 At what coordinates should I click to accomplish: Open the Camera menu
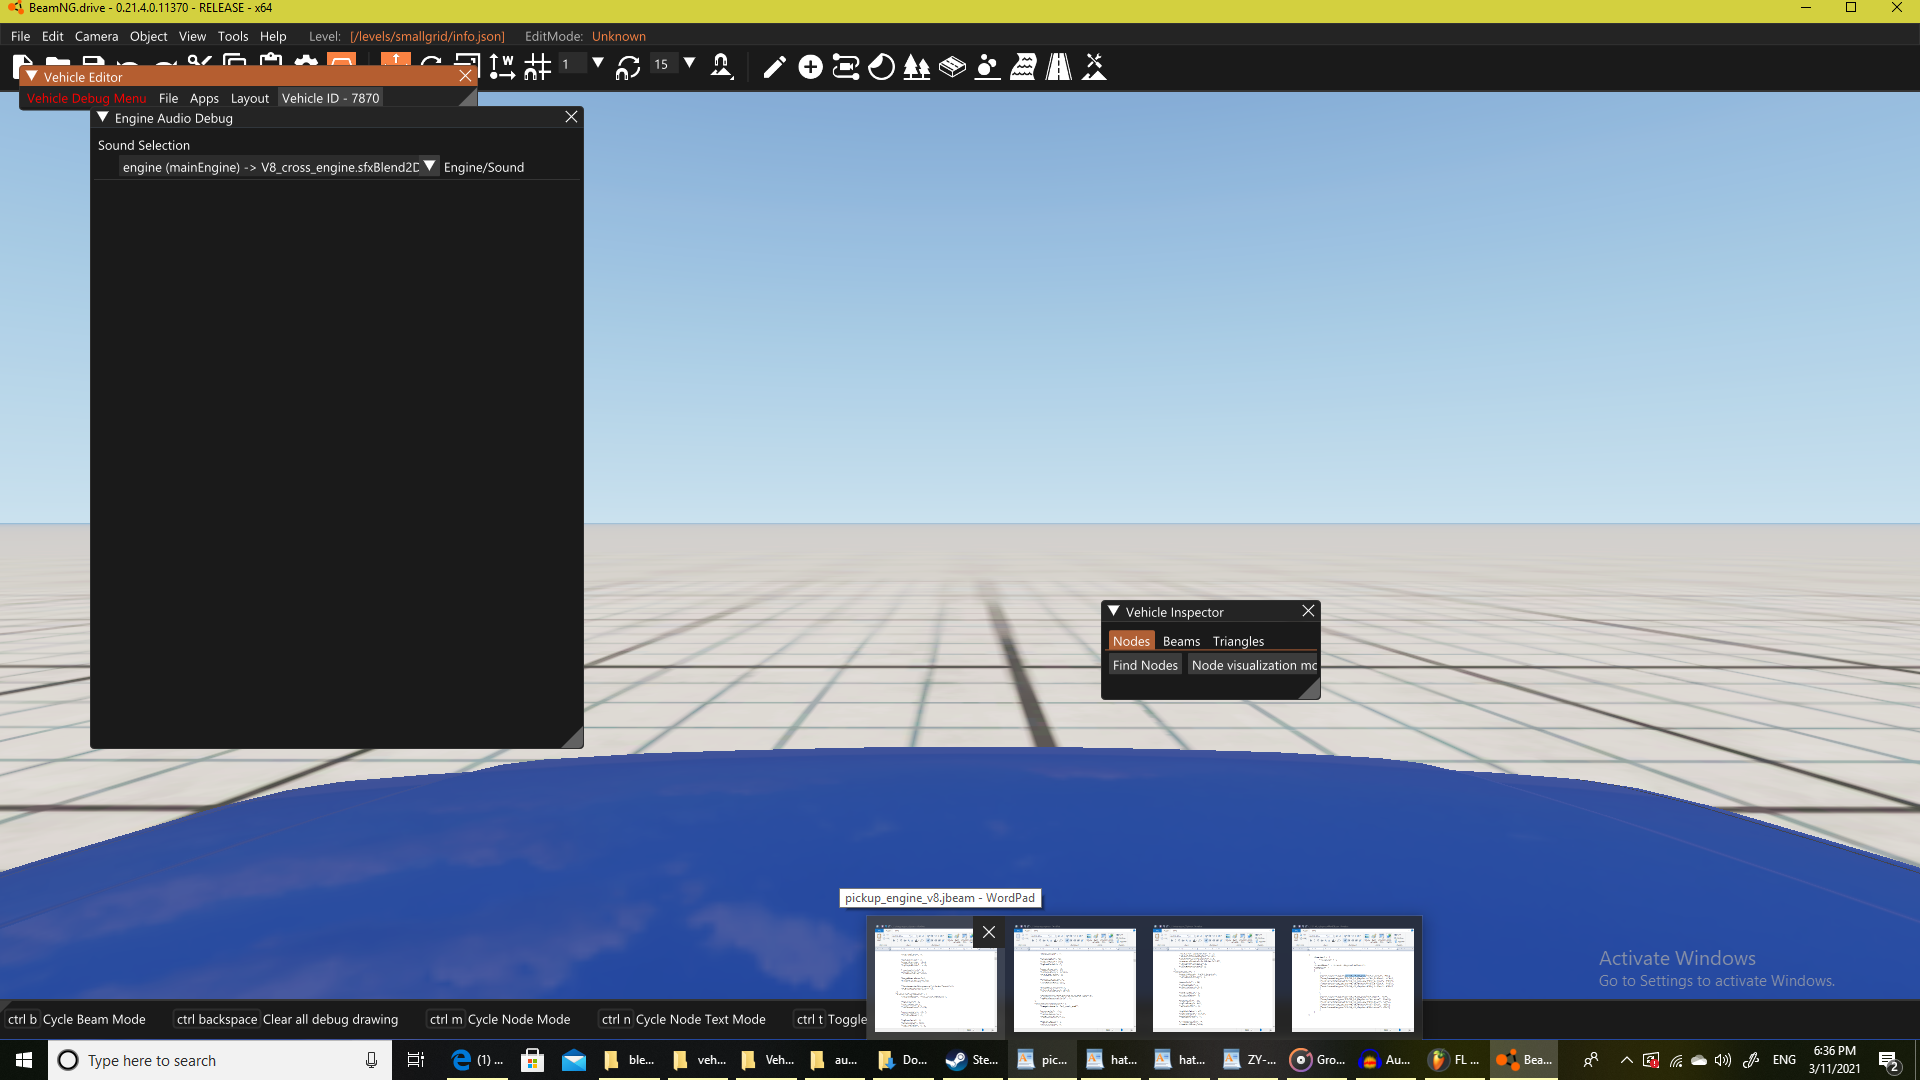tap(96, 36)
